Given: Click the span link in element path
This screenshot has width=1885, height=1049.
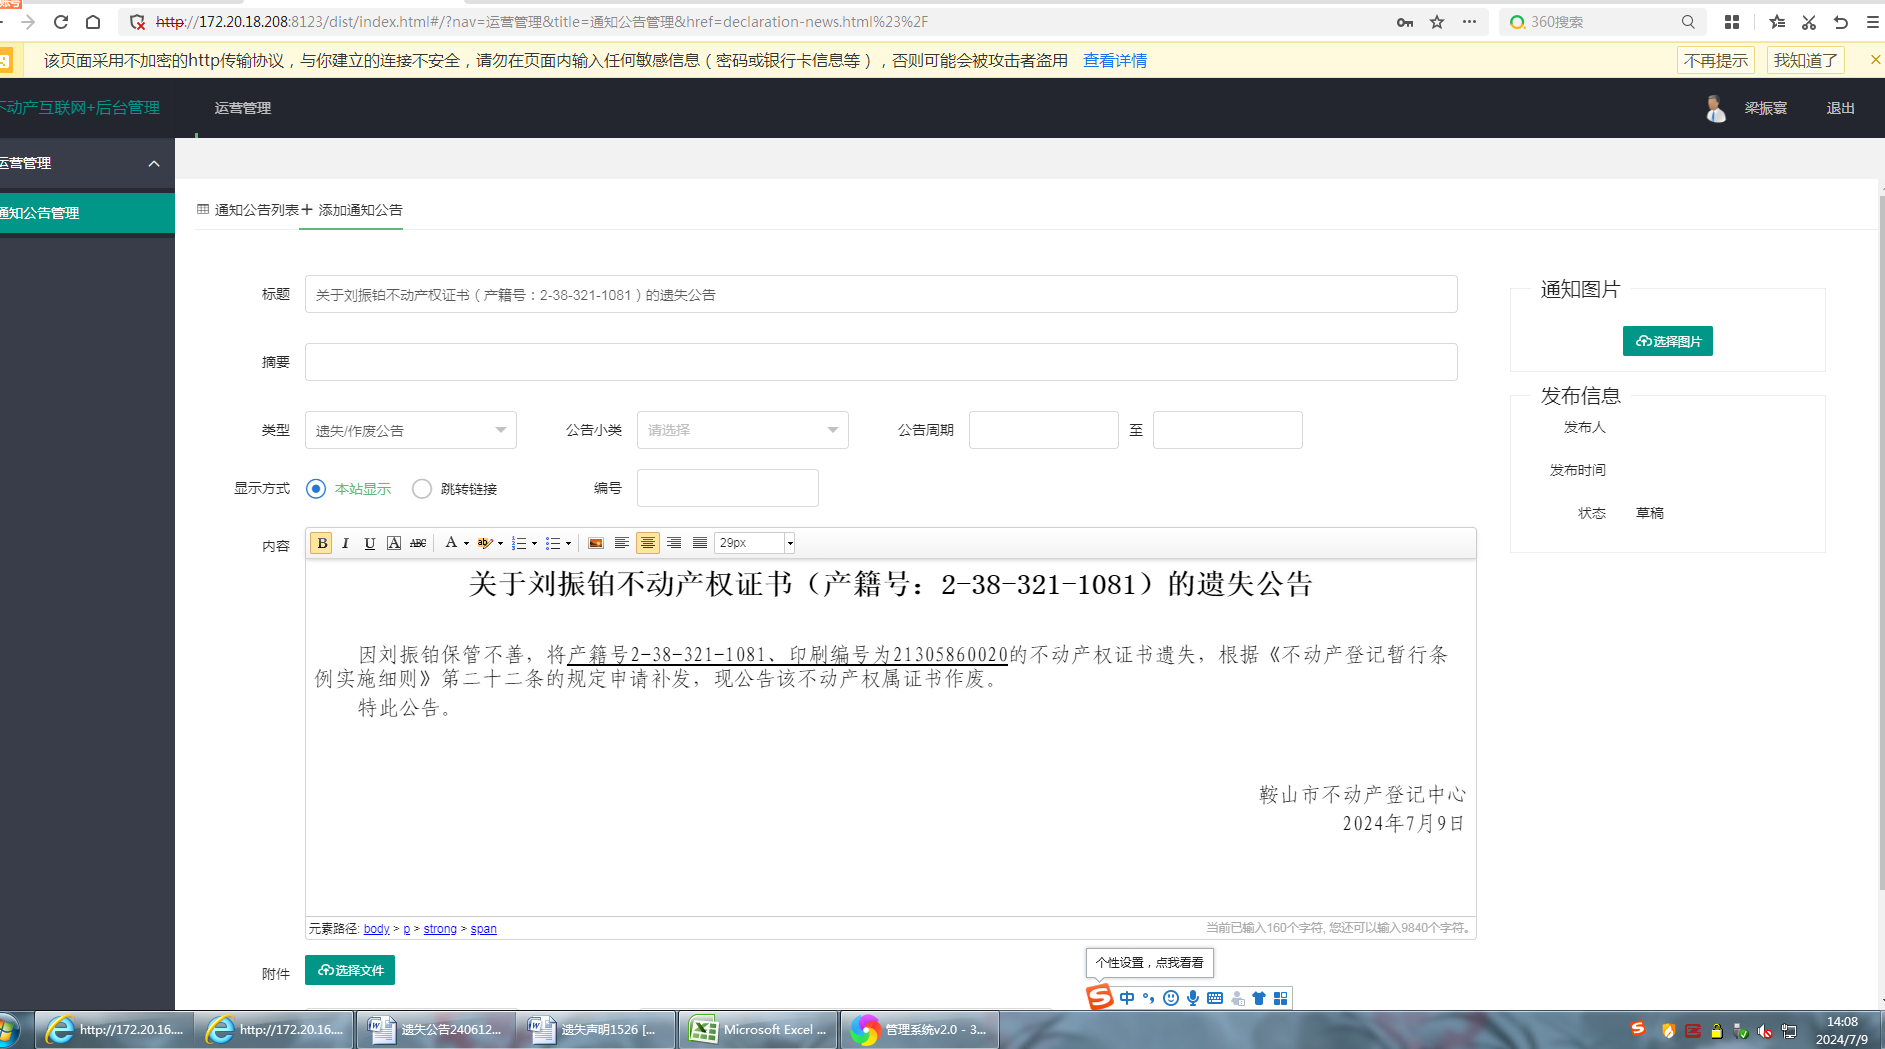Looking at the screenshot, I should coord(484,929).
